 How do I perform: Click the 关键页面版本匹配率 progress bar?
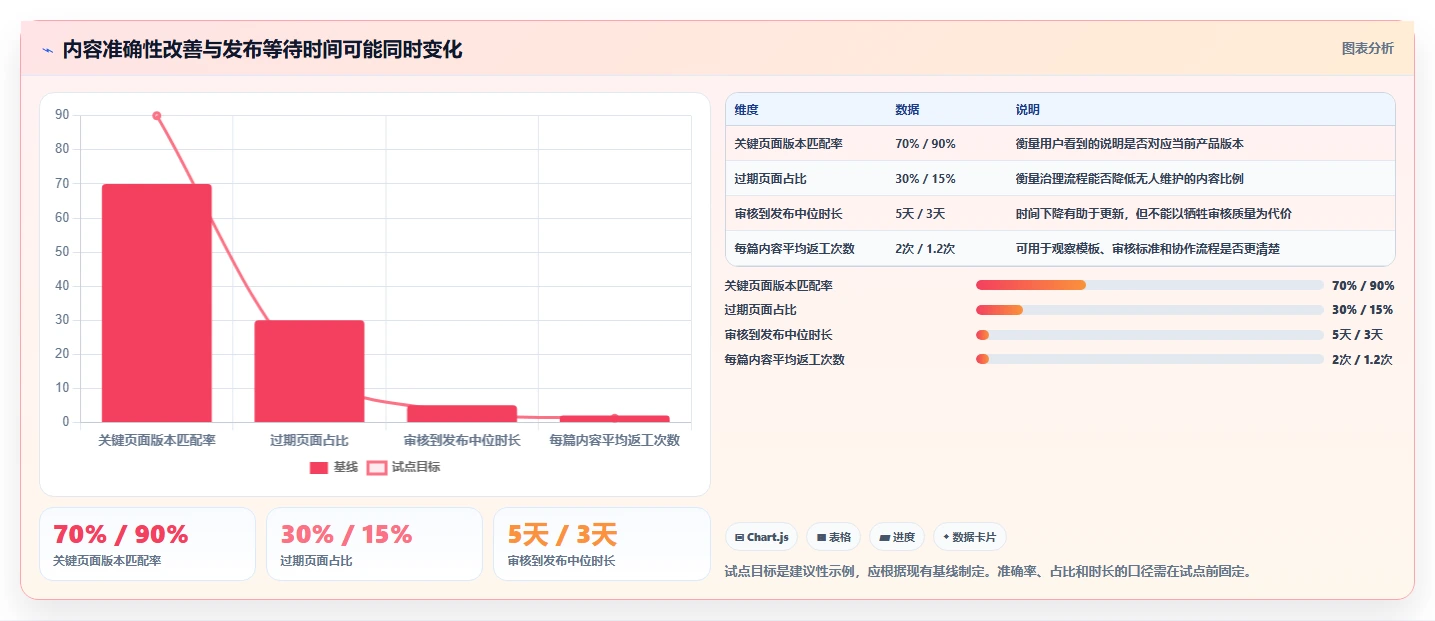pos(1150,286)
